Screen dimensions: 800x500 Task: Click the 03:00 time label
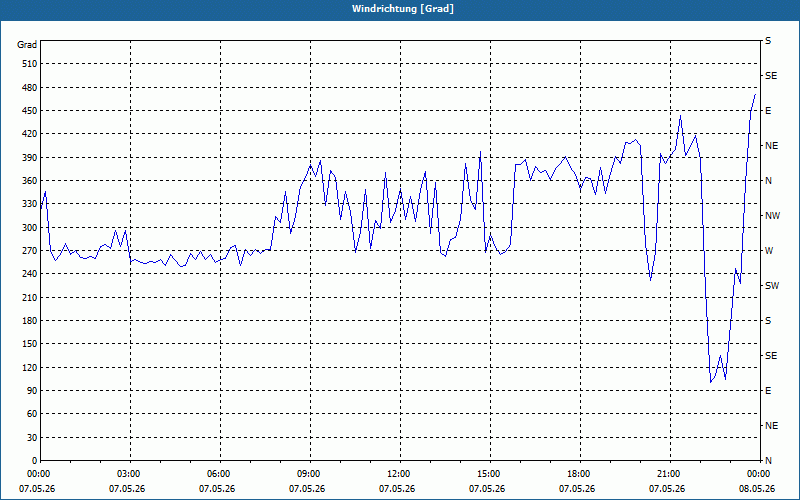[x=129, y=474]
